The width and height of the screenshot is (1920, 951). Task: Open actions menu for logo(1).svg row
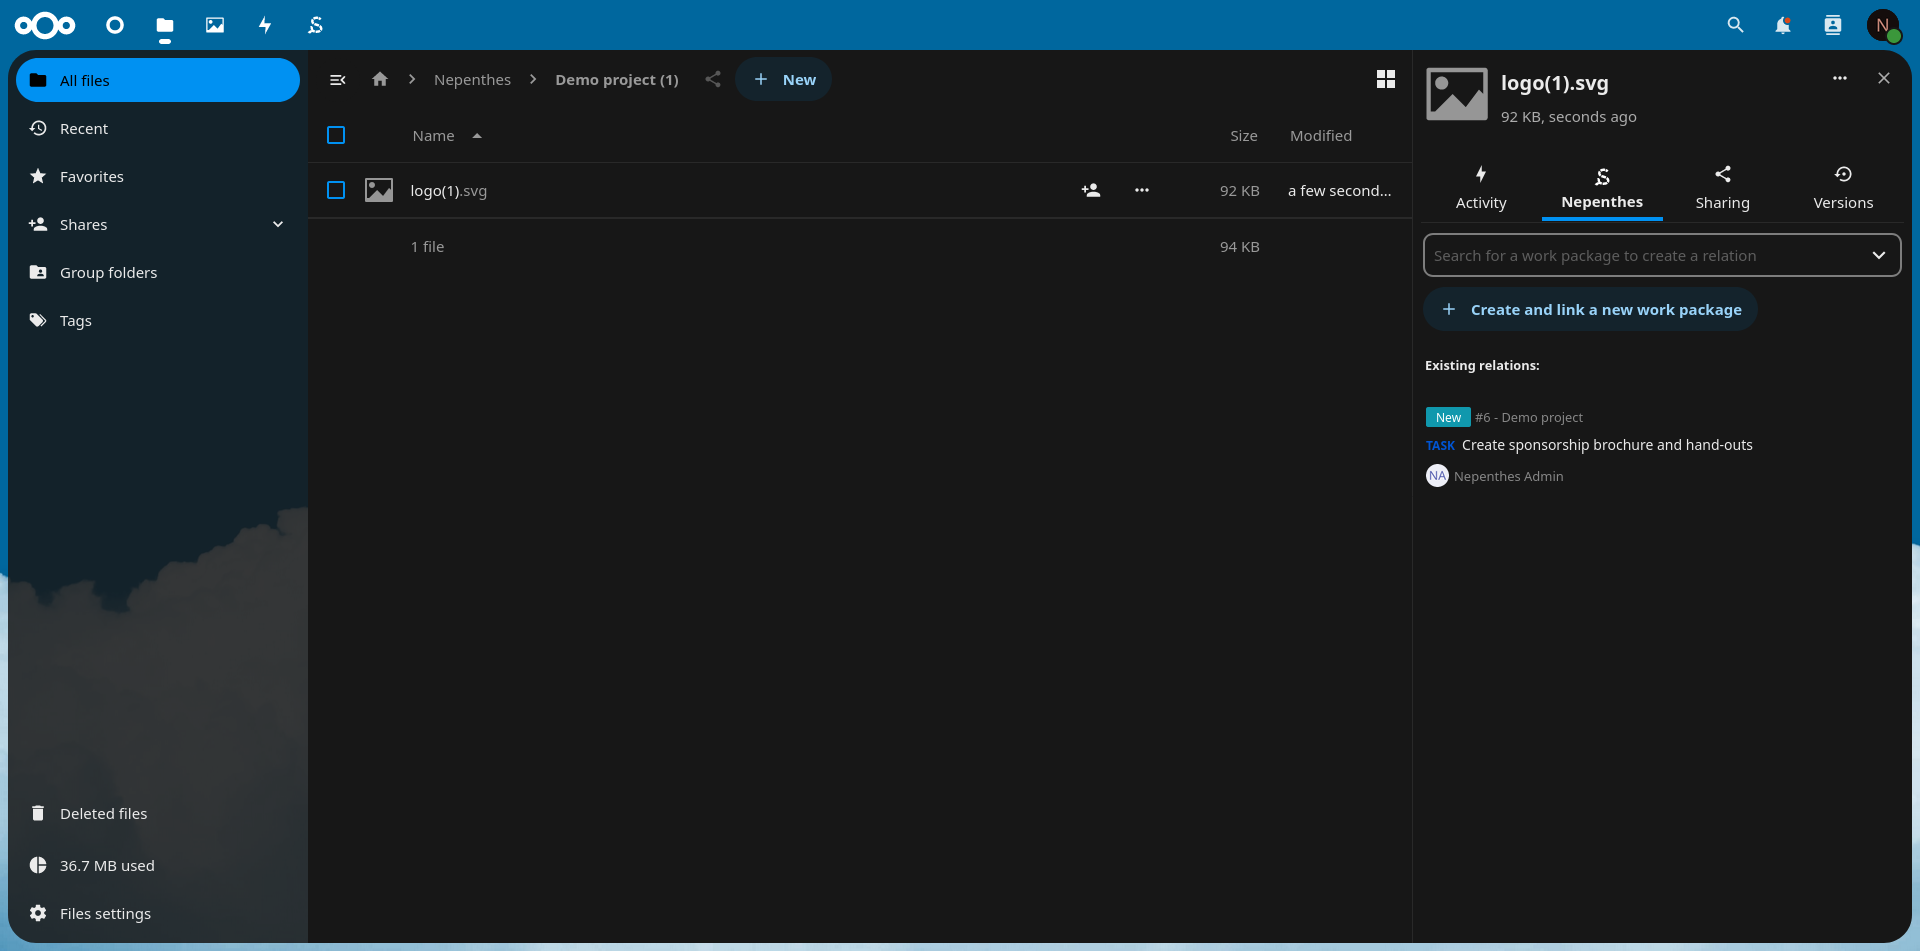pyautogui.click(x=1142, y=190)
